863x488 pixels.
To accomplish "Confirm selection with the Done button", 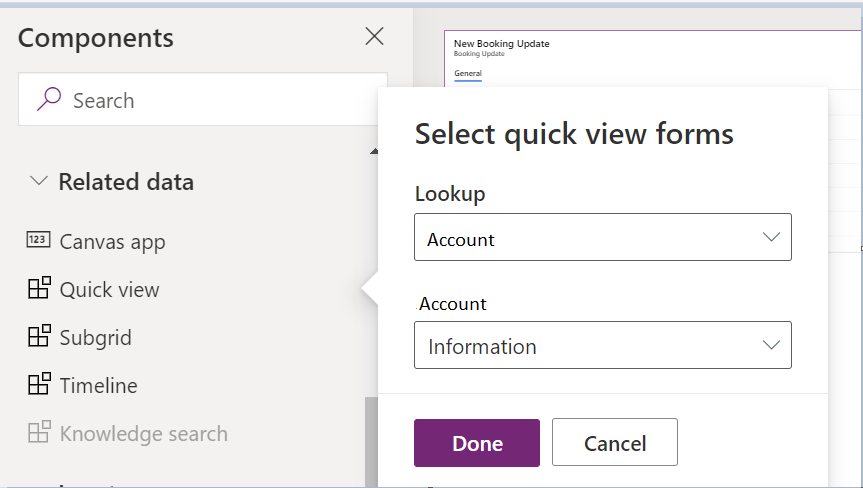I will (477, 443).
